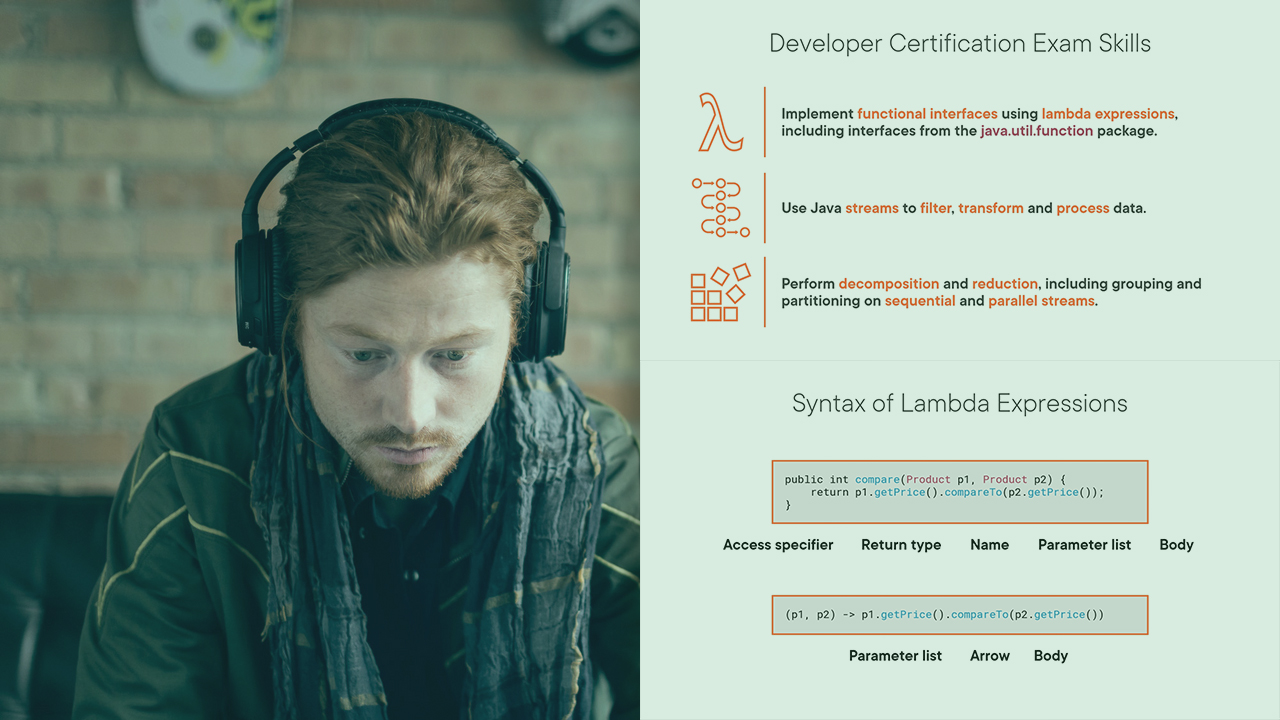Viewport: 1280px width, 720px height.
Task: Click the highlighted "reduction" text
Action: 1004,283
